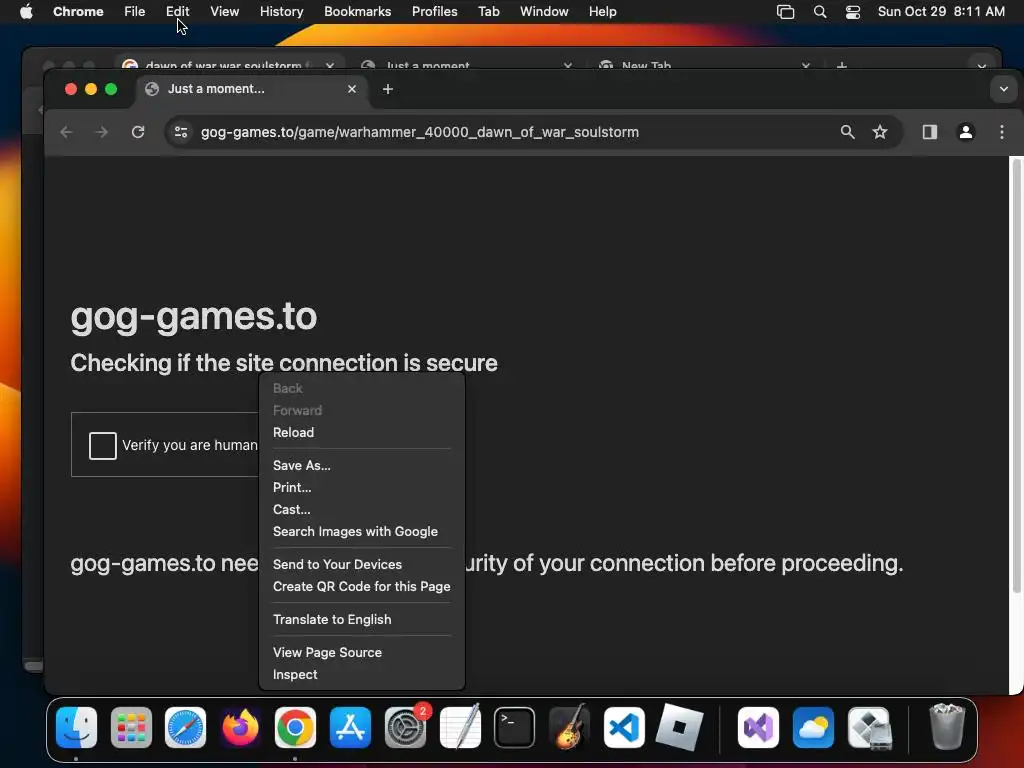Screen dimensions: 1024x768
Task: Select 'View Page Source'
Action: 362,652
